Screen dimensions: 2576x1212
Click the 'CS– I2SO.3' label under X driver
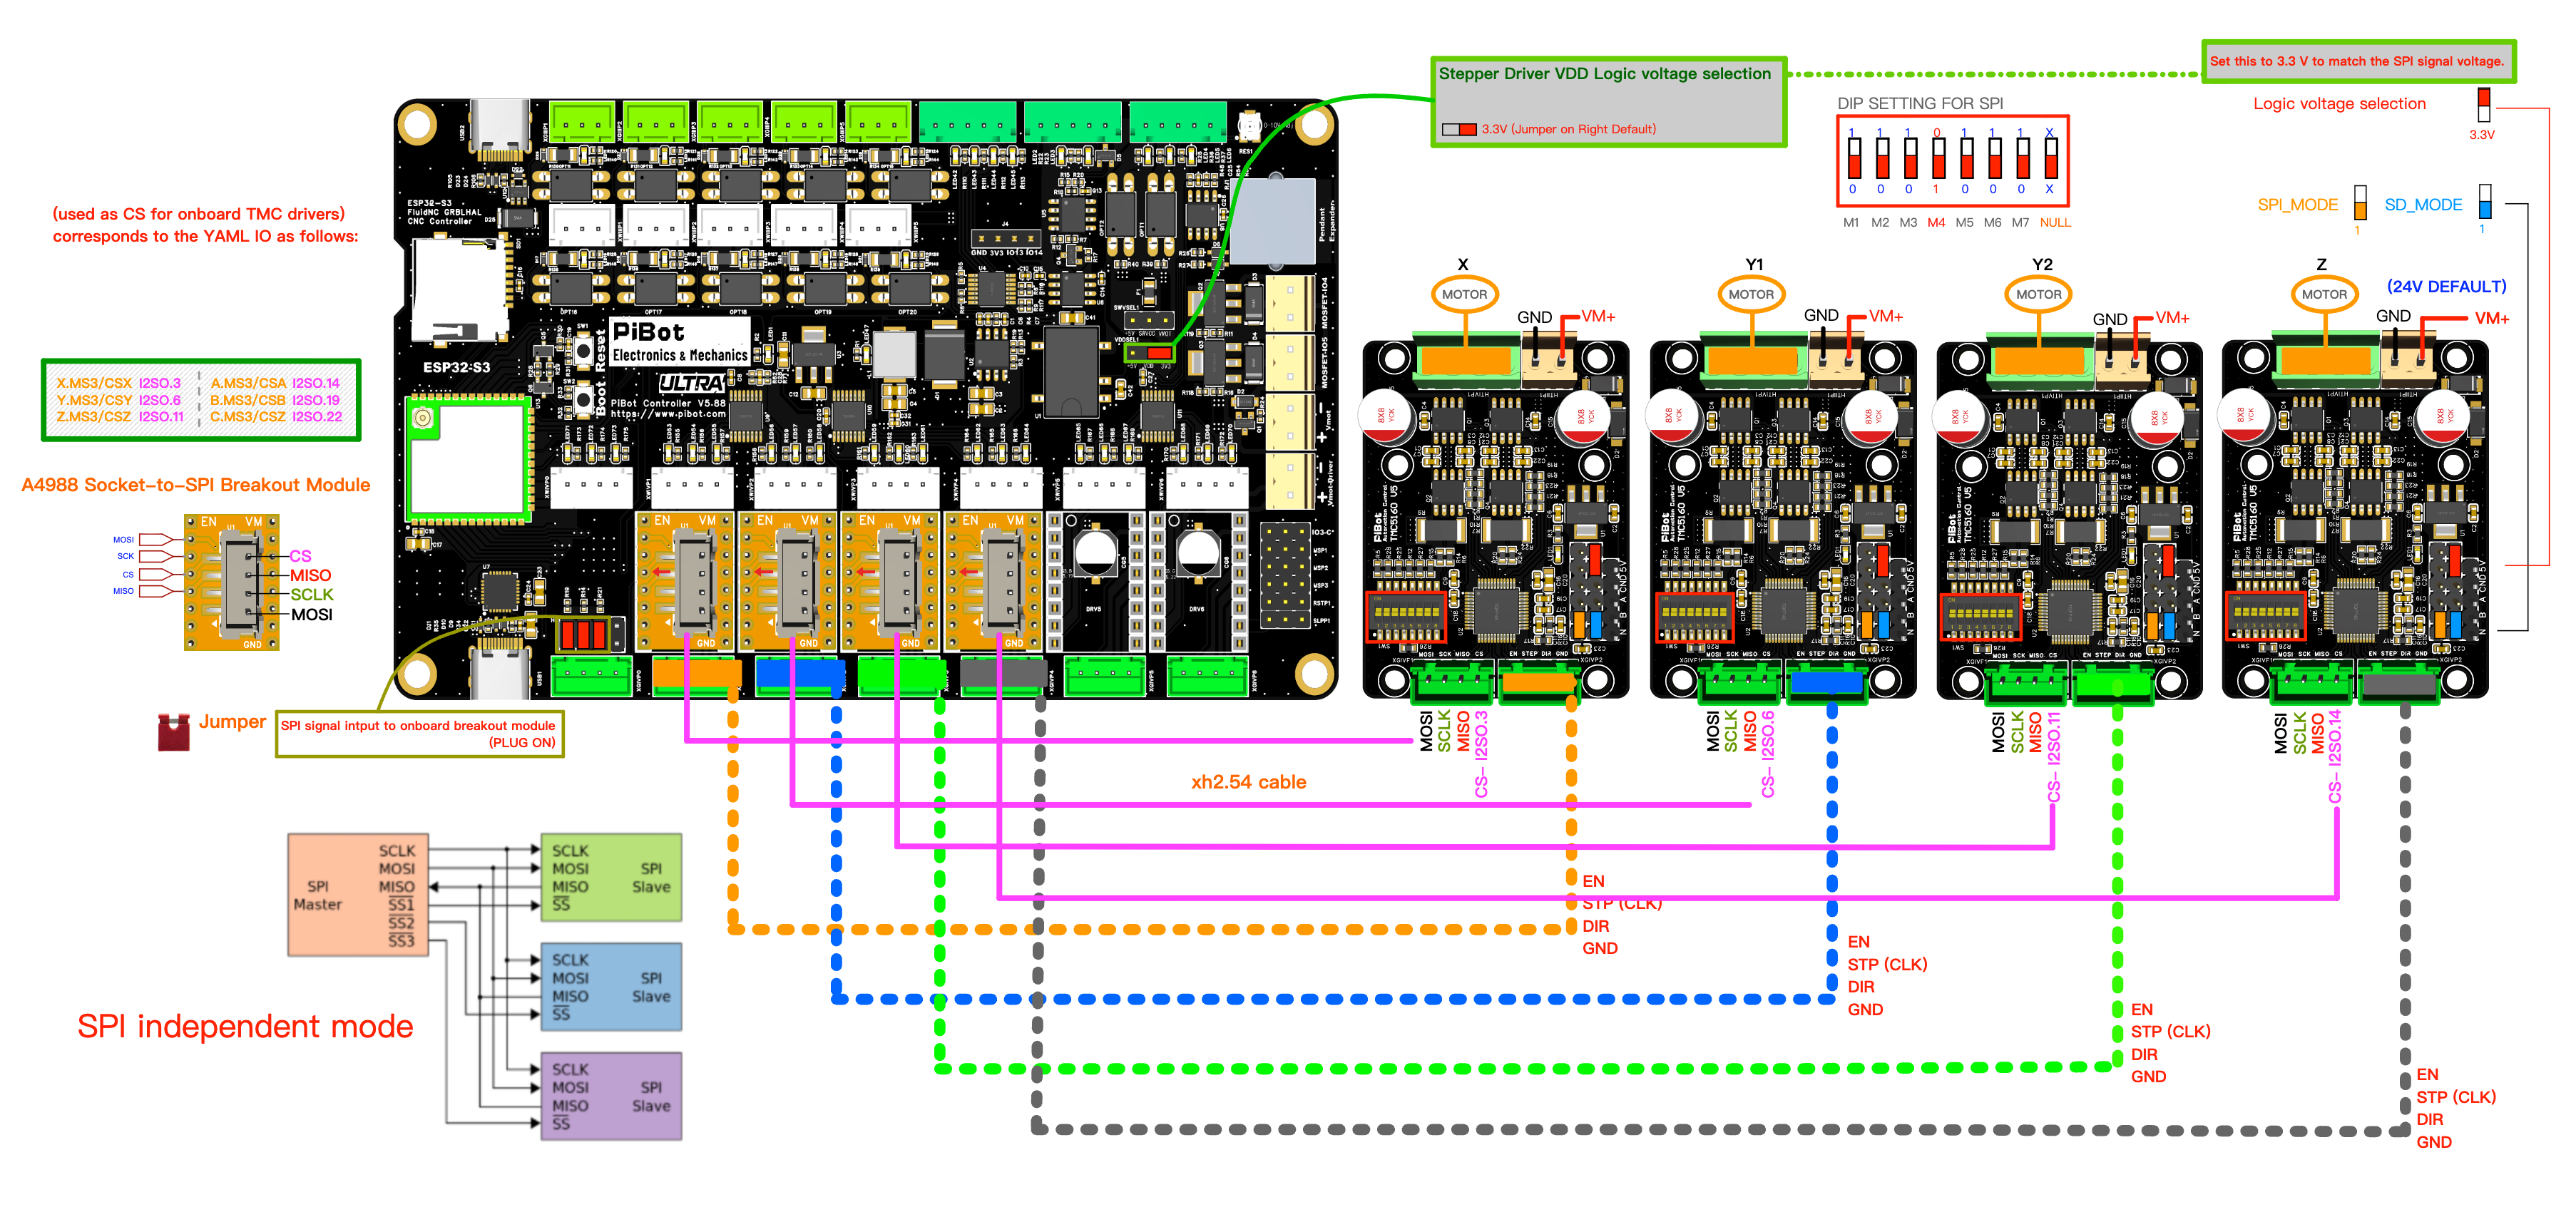point(1481,754)
